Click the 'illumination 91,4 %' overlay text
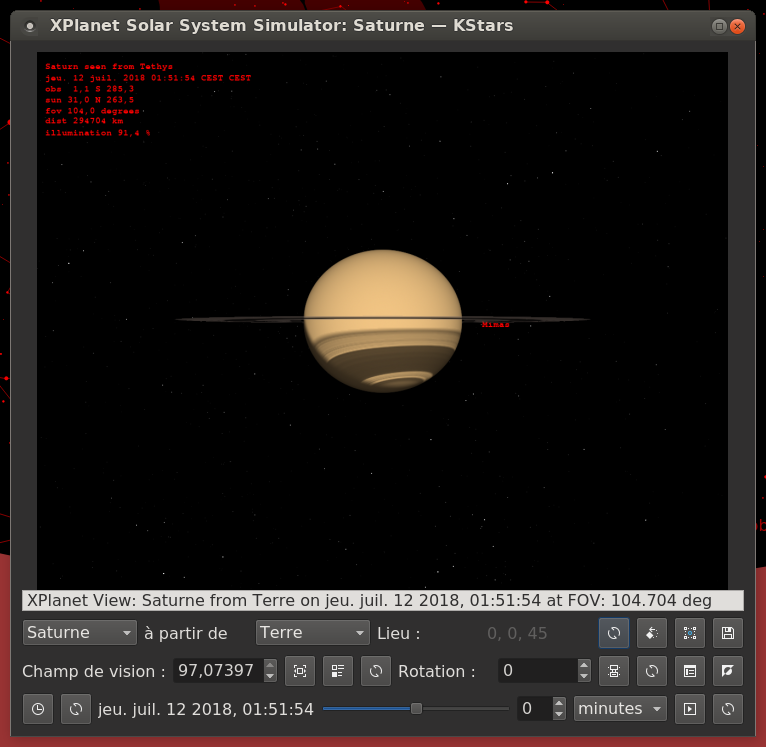 pos(98,132)
